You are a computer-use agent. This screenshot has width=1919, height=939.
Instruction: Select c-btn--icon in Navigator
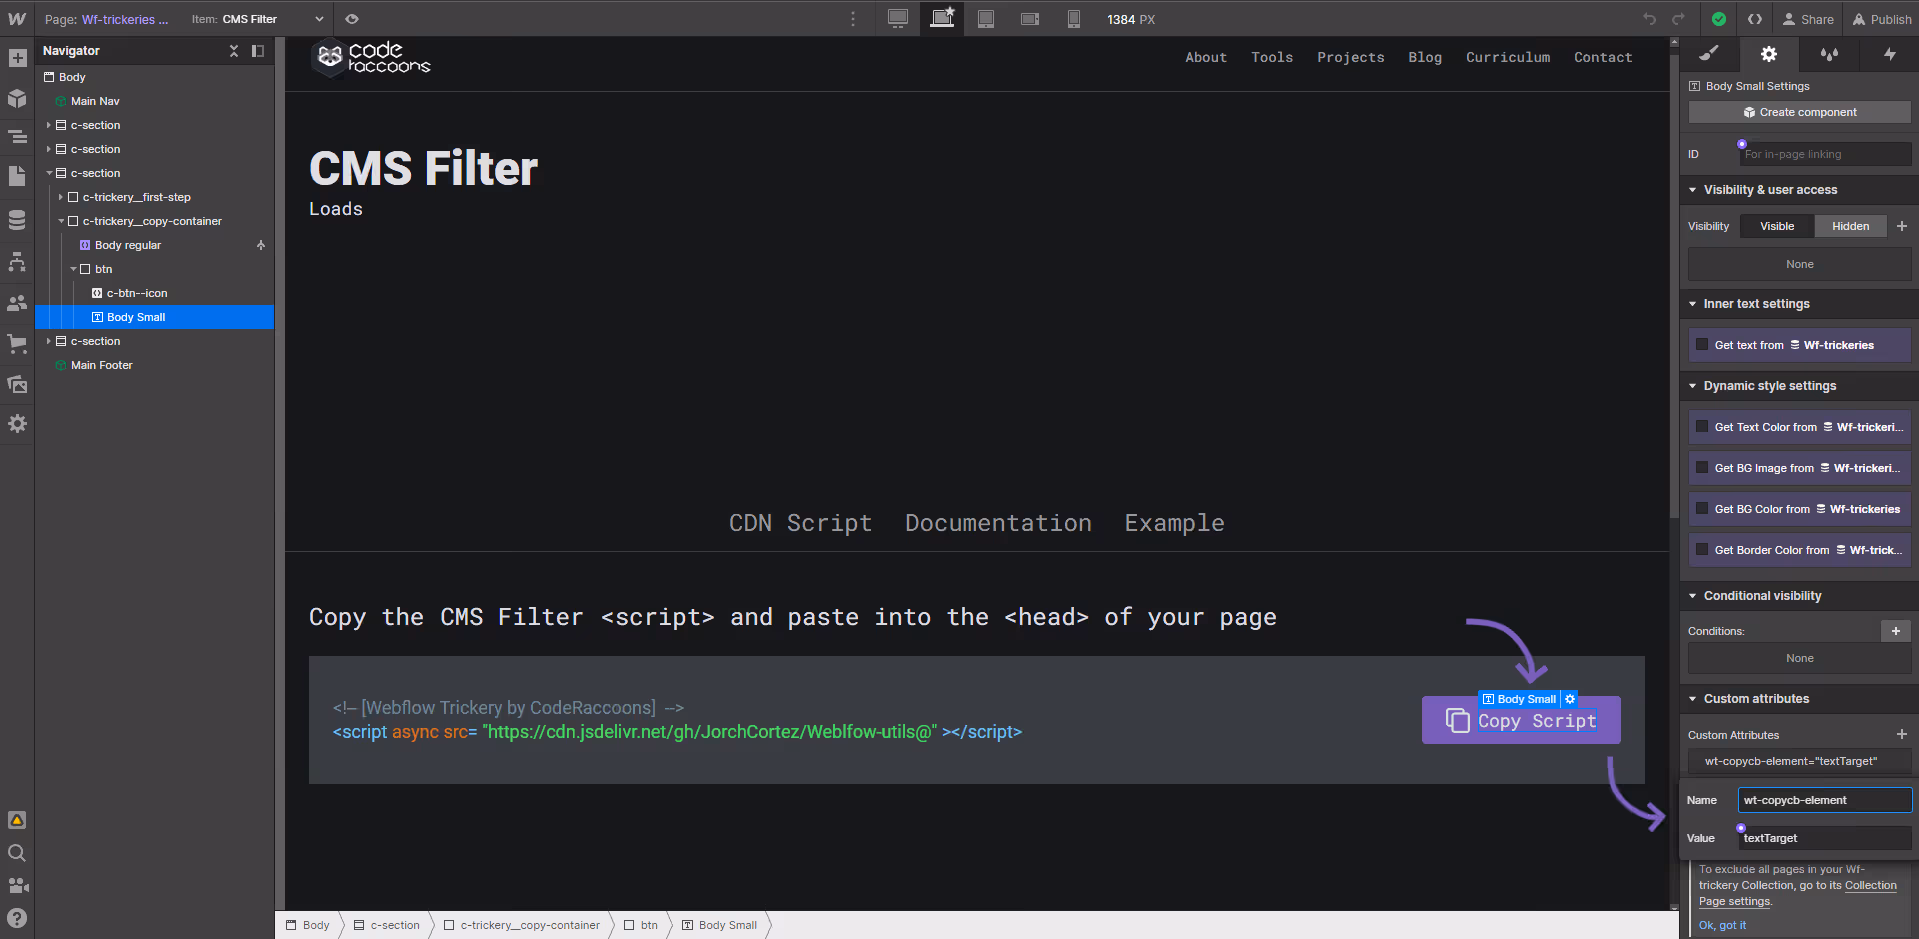137,293
